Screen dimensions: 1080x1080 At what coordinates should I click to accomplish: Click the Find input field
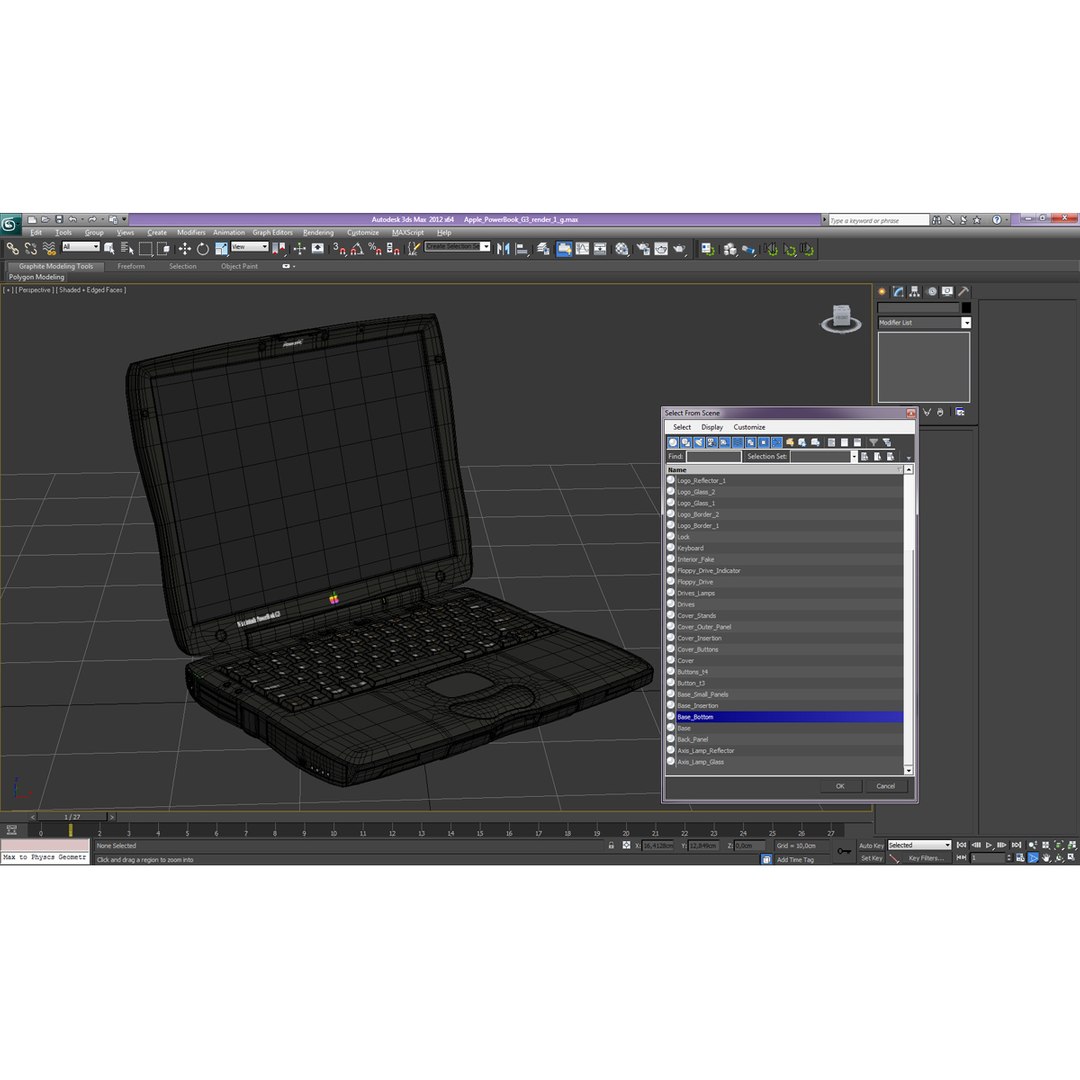point(713,457)
